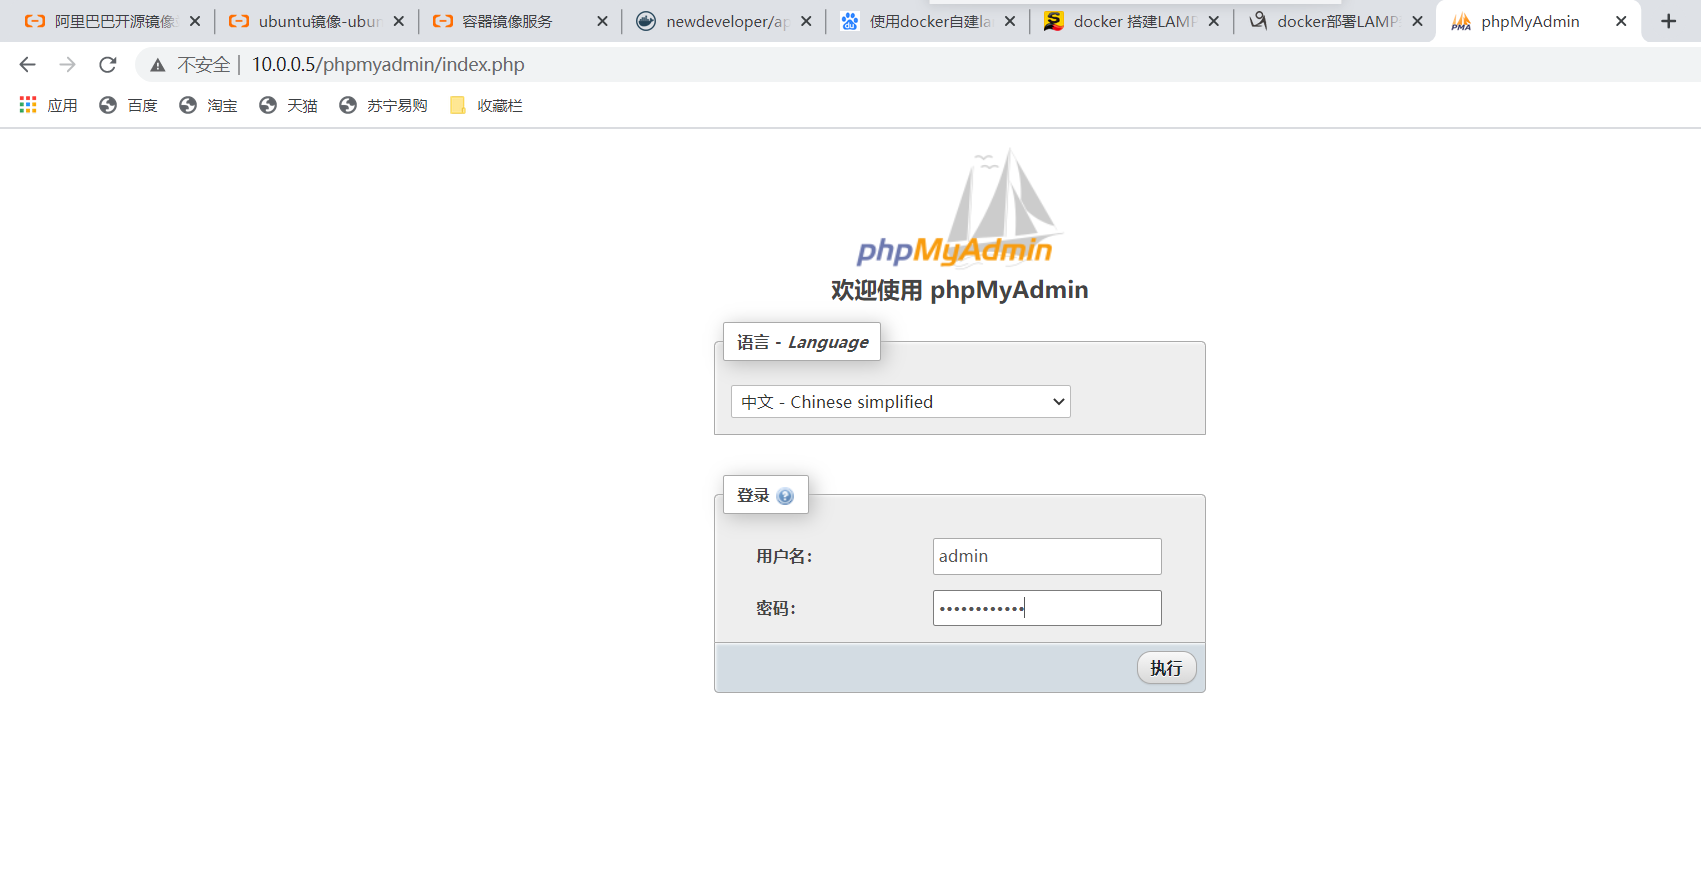The width and height of the screenshot is (1701, 891).
Task: Open the 天猫 bookmark
Action: click(x=288, y=105)
